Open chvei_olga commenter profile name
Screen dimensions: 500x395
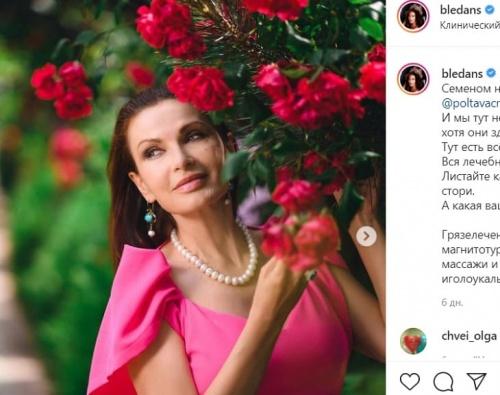[x=469, y=336]
